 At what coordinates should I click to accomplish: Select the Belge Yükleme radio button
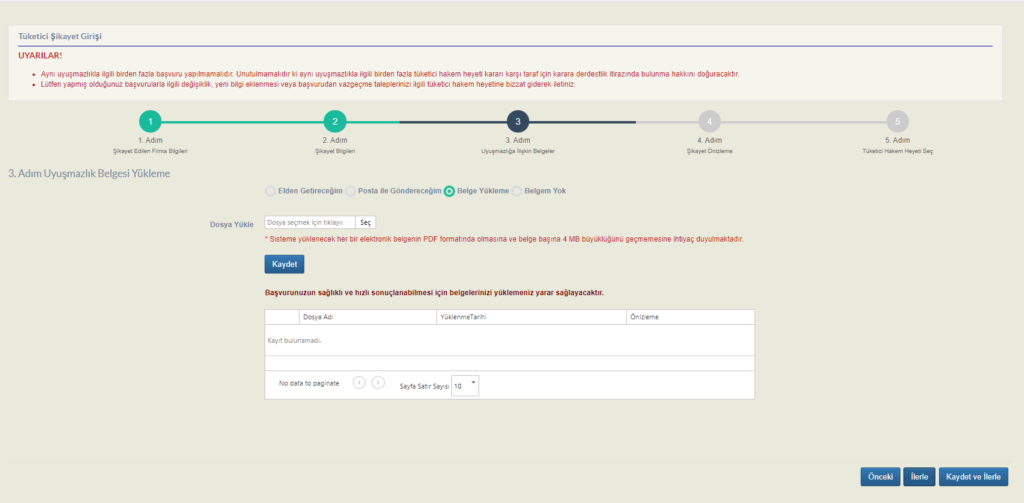[x=450, y=191]
